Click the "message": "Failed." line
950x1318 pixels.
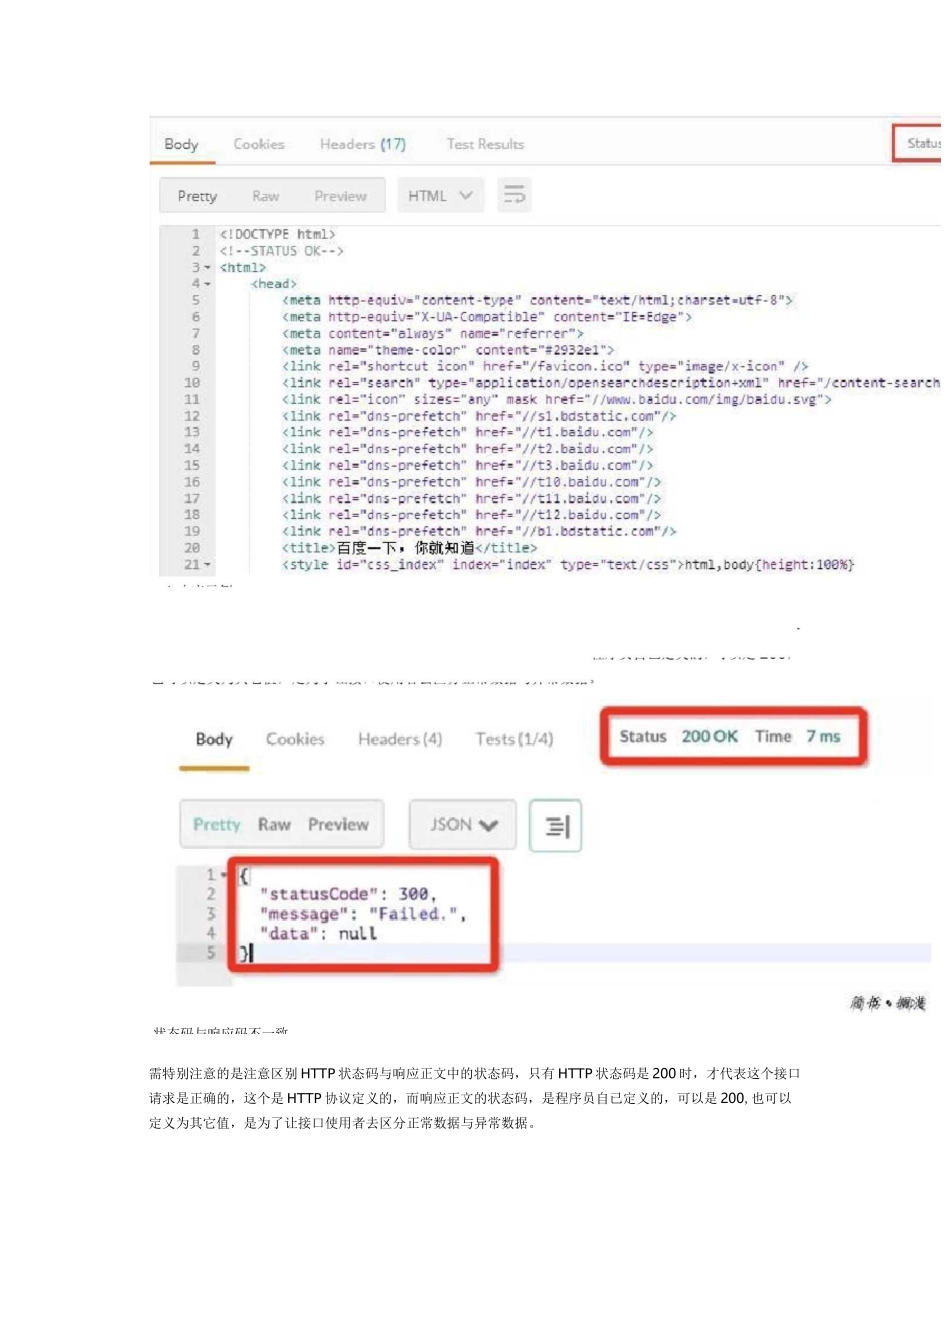pyautogui.click(x=363, y=914)
